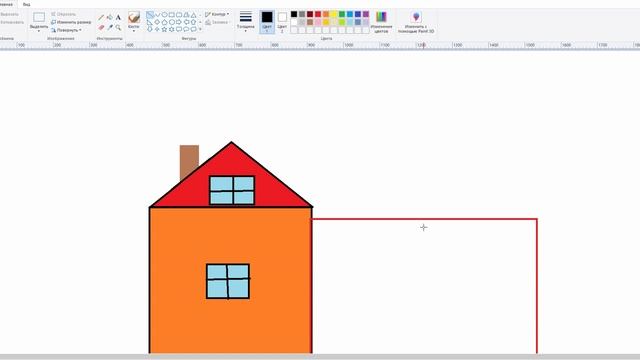This screenshot has height=360, width=640.
Task: Activate the Color 2 (background) button
Action: click(x=282, y=22)
